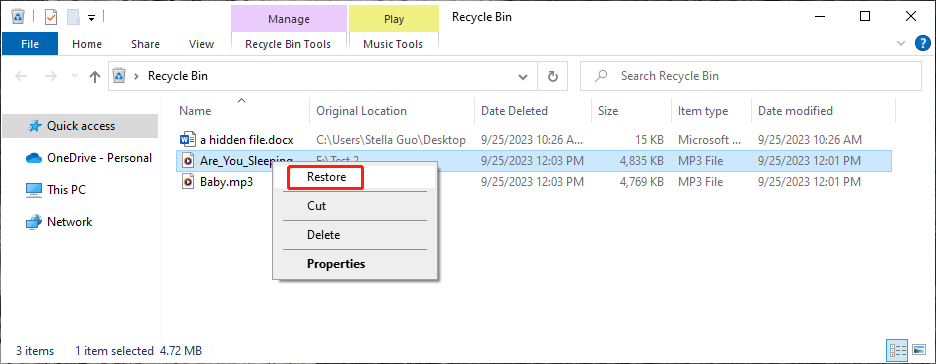This screenshot has height=364, width=936.
Task: Open the File tab
Action: (x=30, y=44)
